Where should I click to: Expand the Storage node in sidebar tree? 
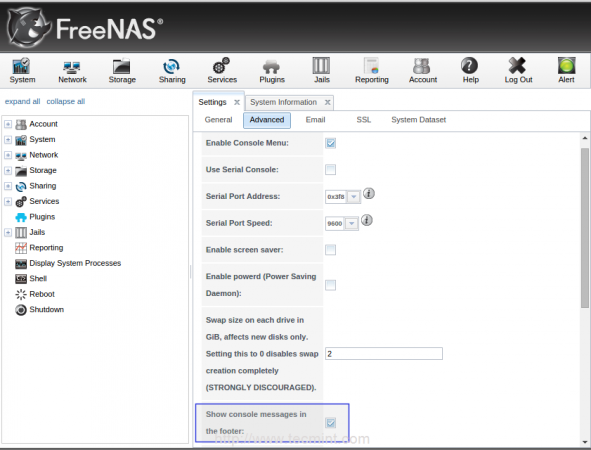pyautogui.click(x=8, y=170)
